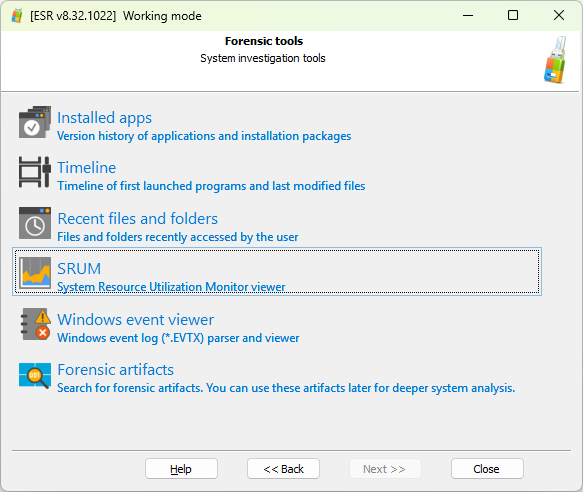Click the SRUM chart graph icon

click(35, 273)
